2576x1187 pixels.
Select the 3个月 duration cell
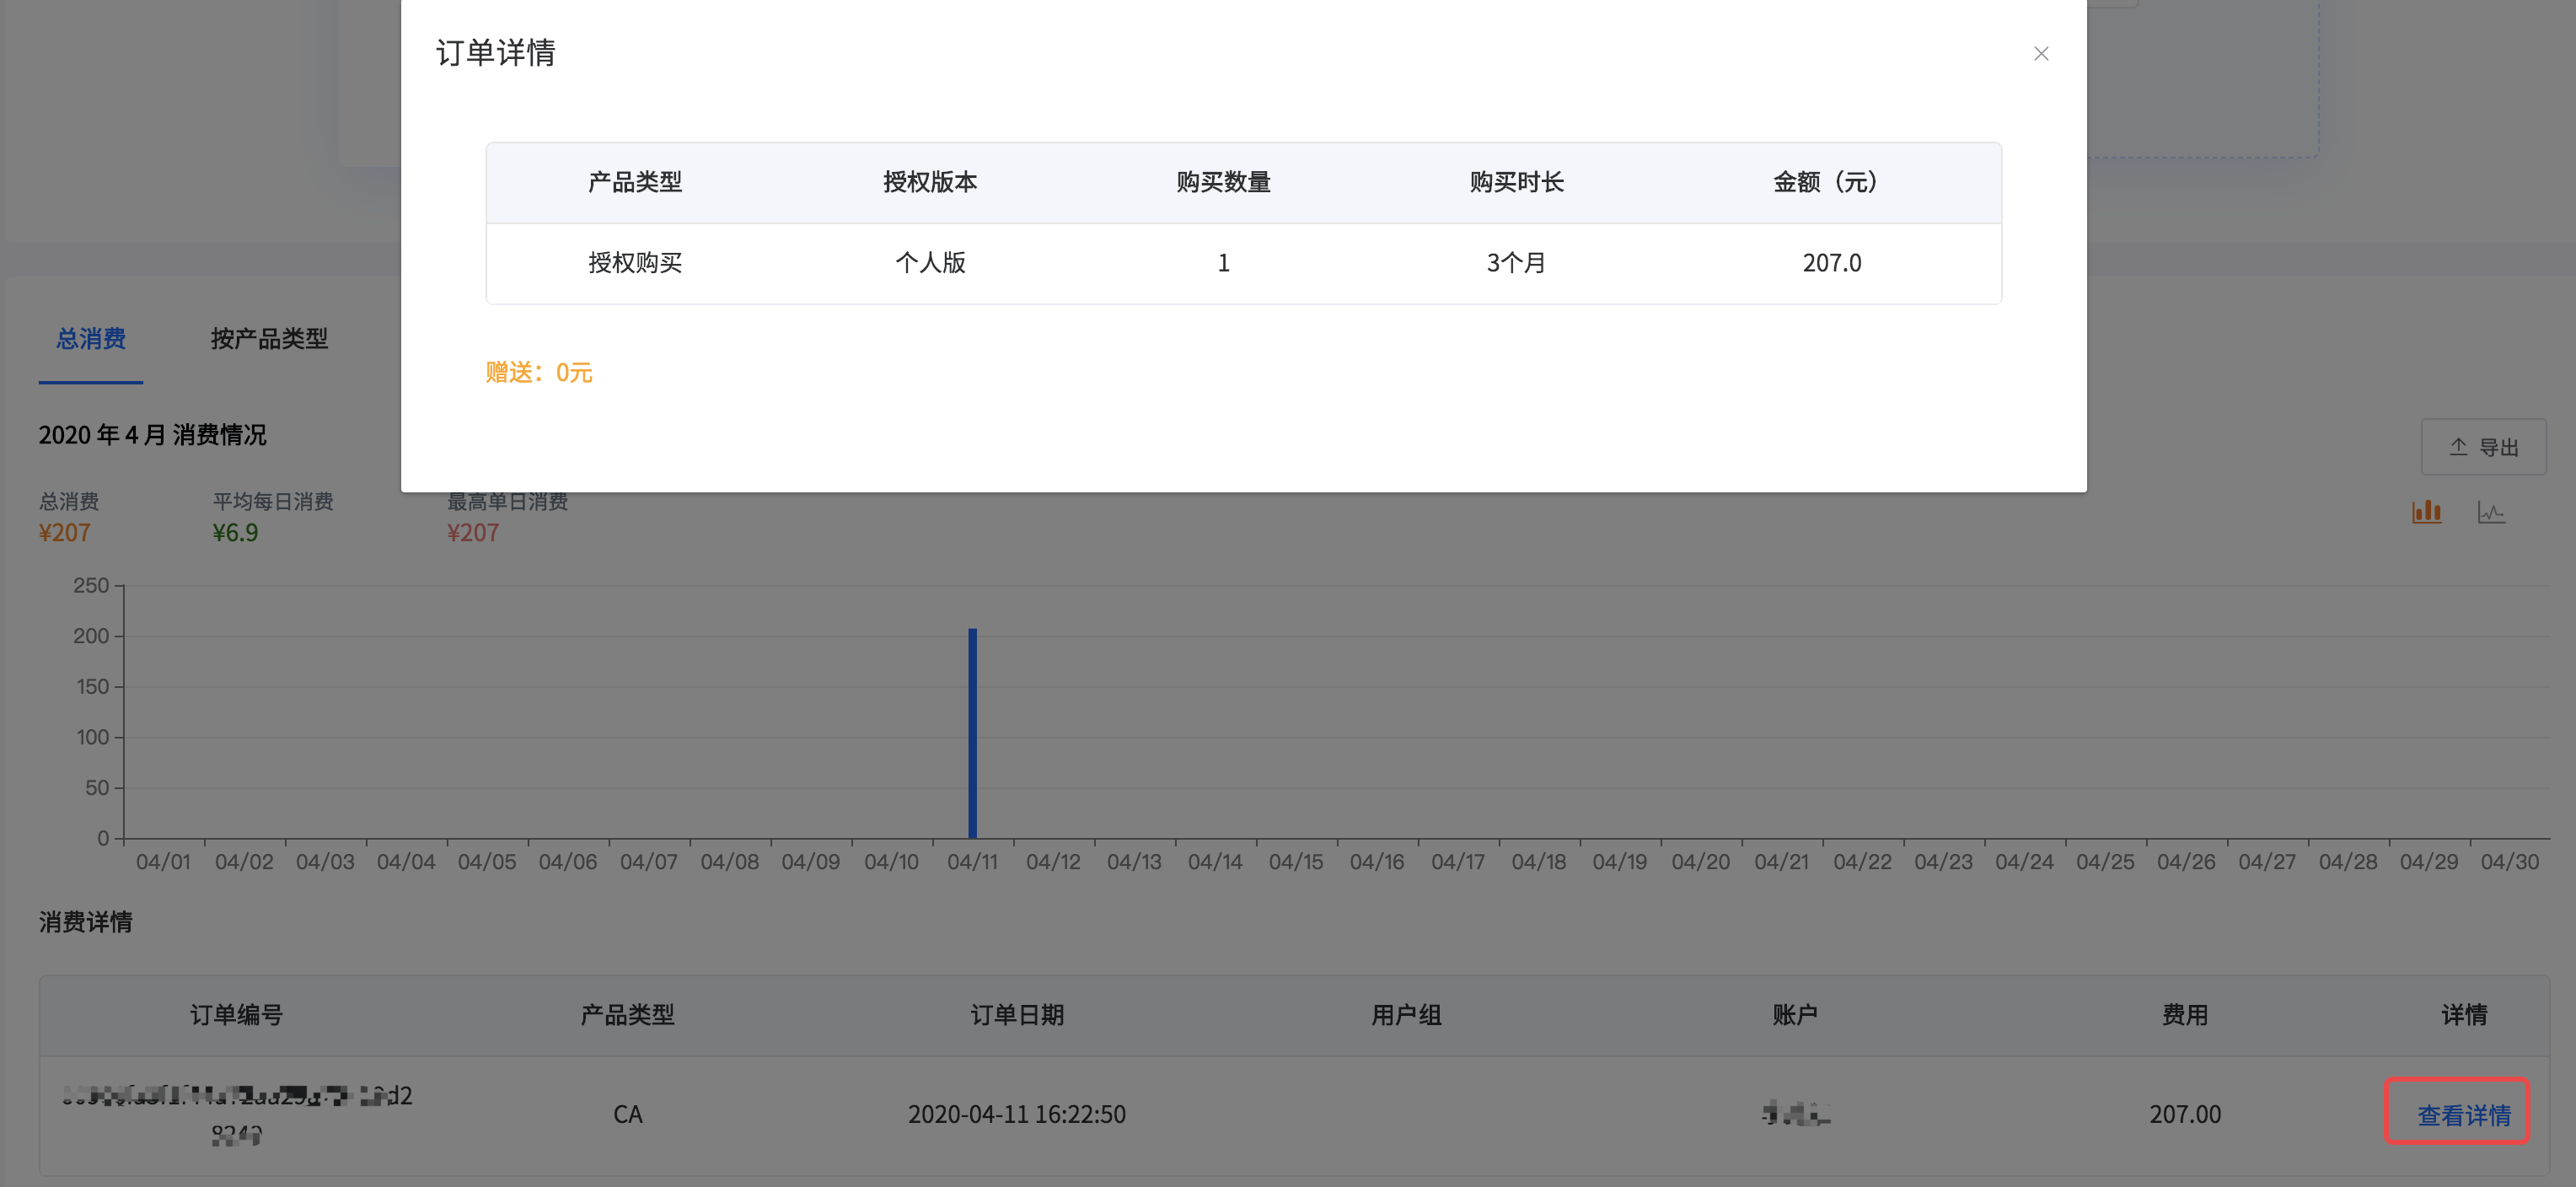pos(1517,263)
